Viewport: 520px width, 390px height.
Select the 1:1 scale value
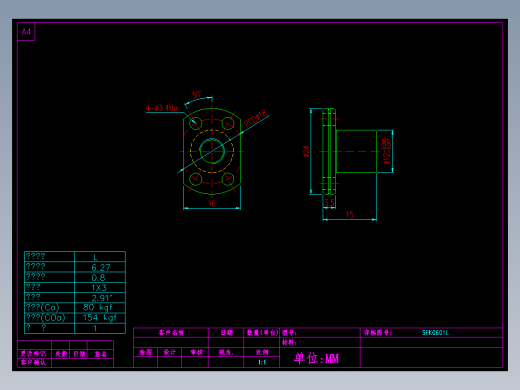tap(262, 362)
